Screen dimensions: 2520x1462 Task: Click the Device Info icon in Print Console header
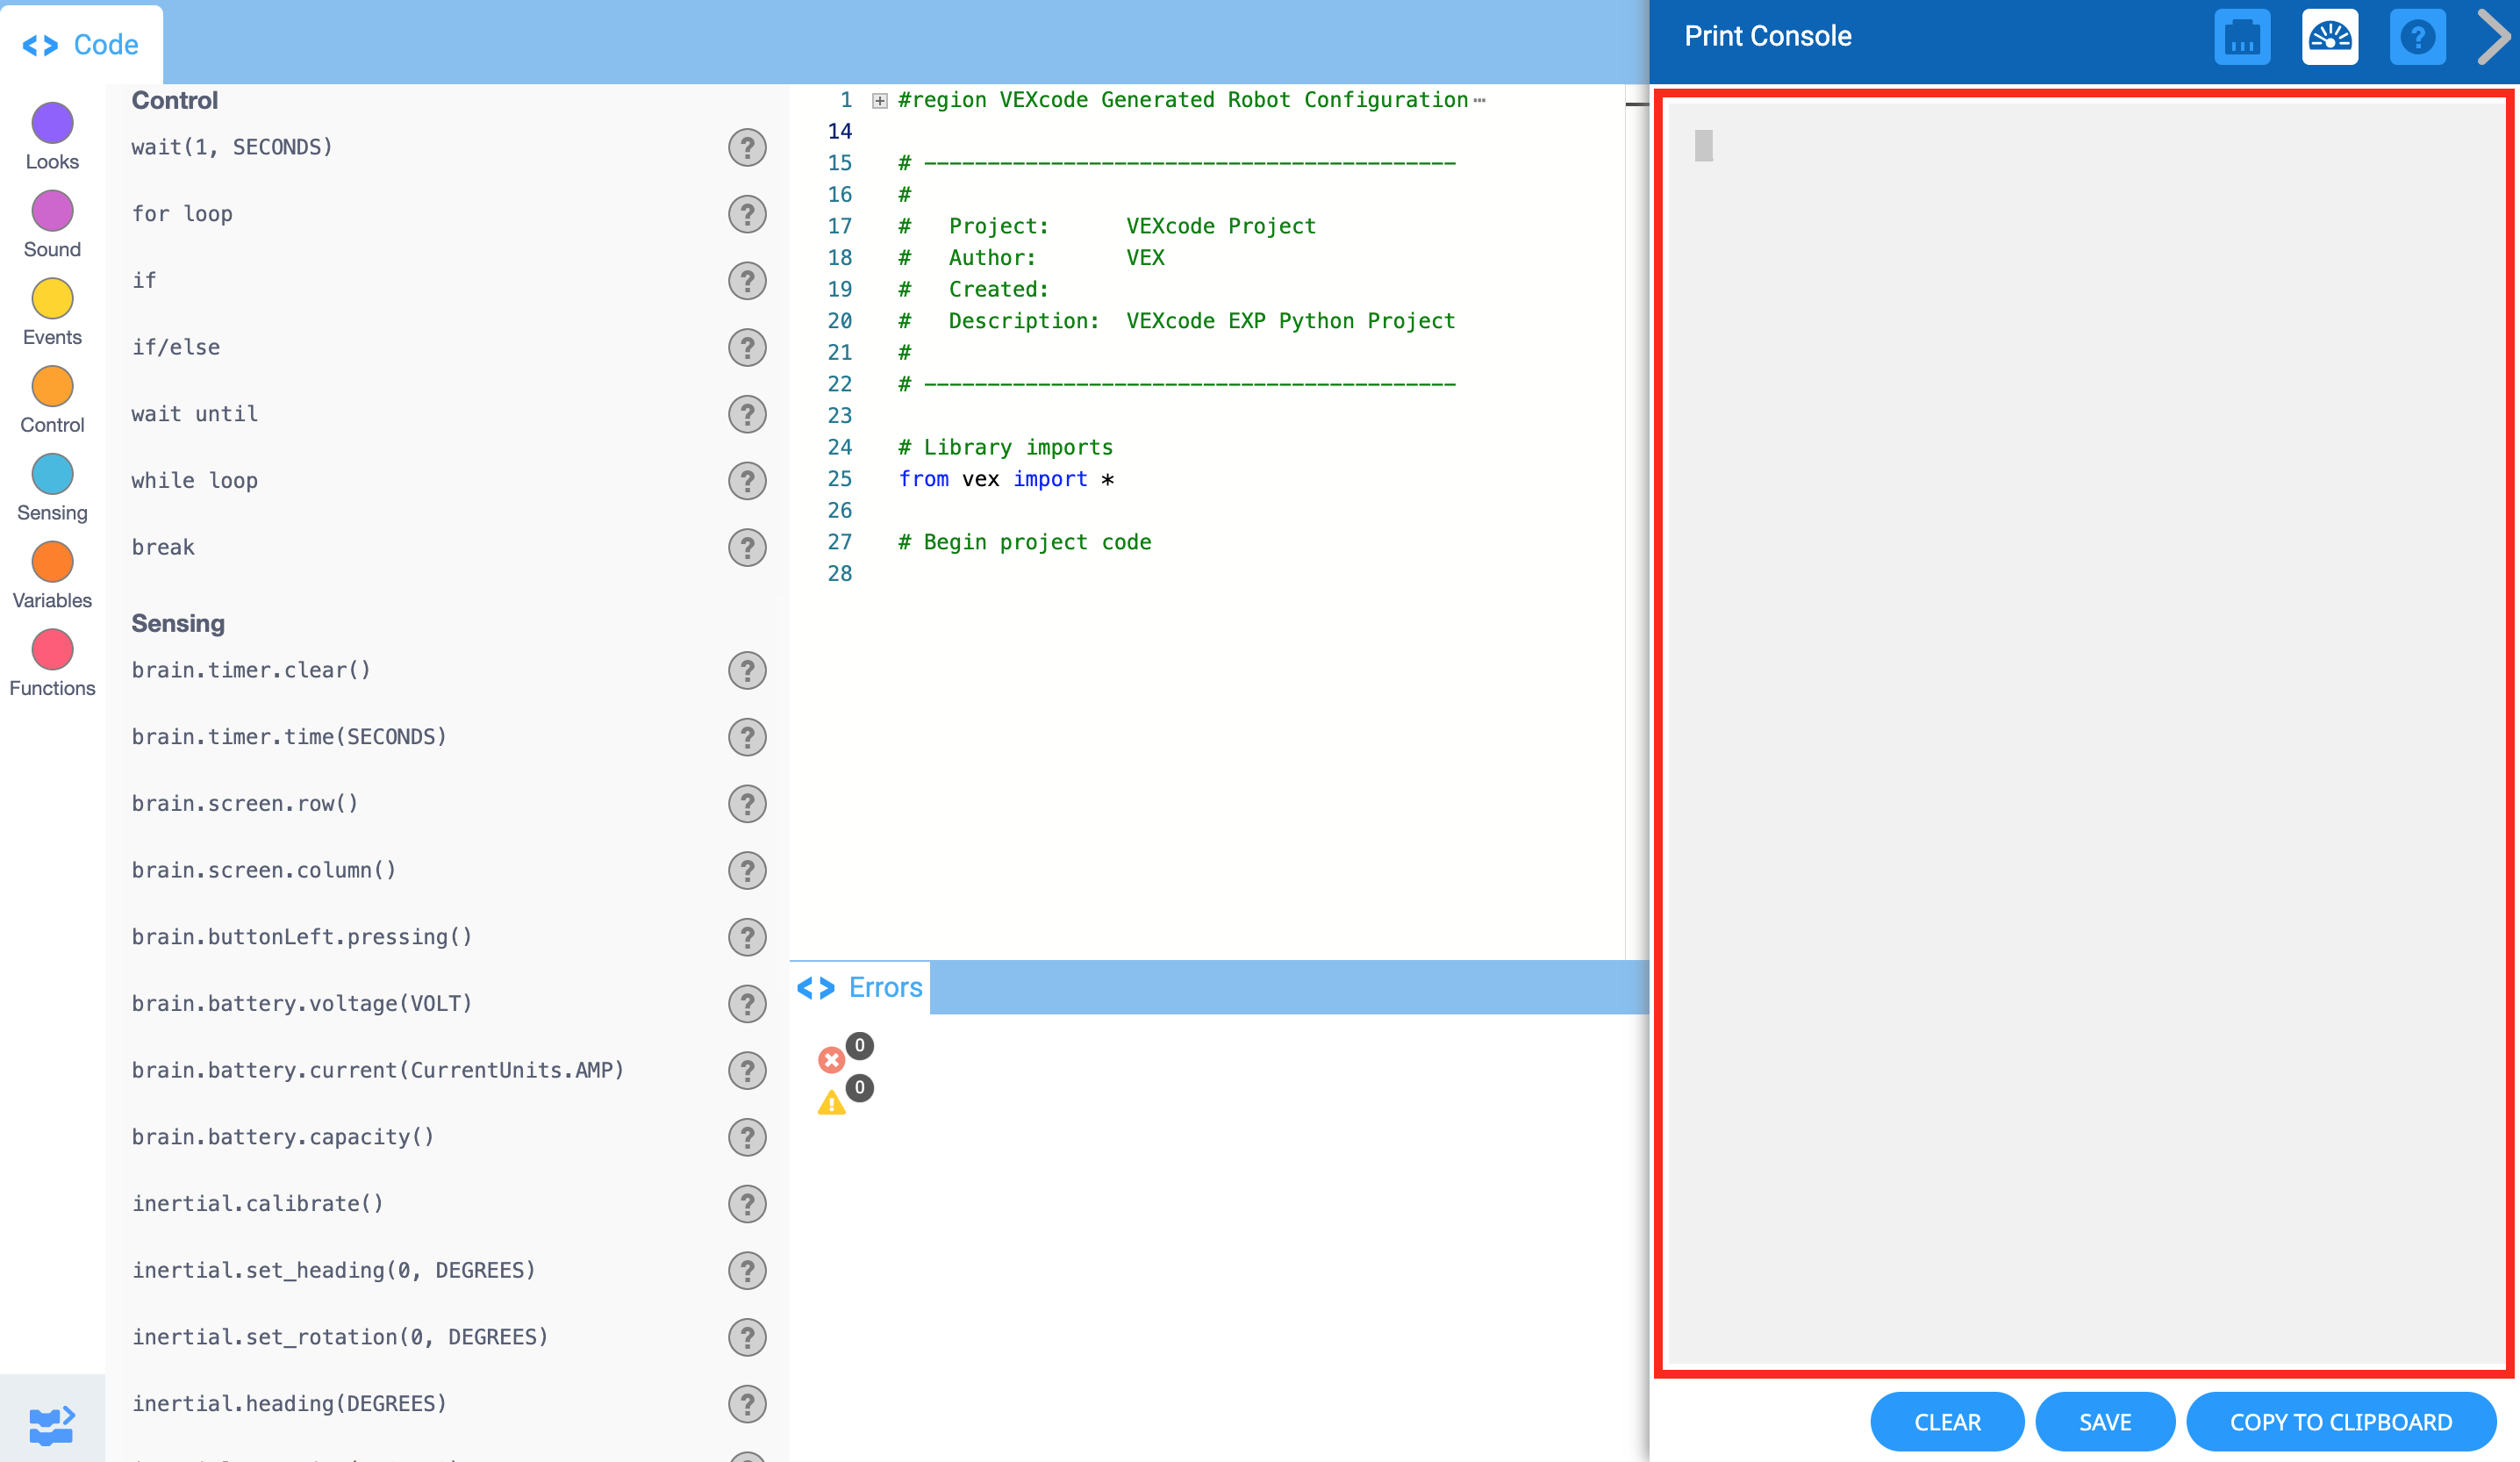(2242, 37)
